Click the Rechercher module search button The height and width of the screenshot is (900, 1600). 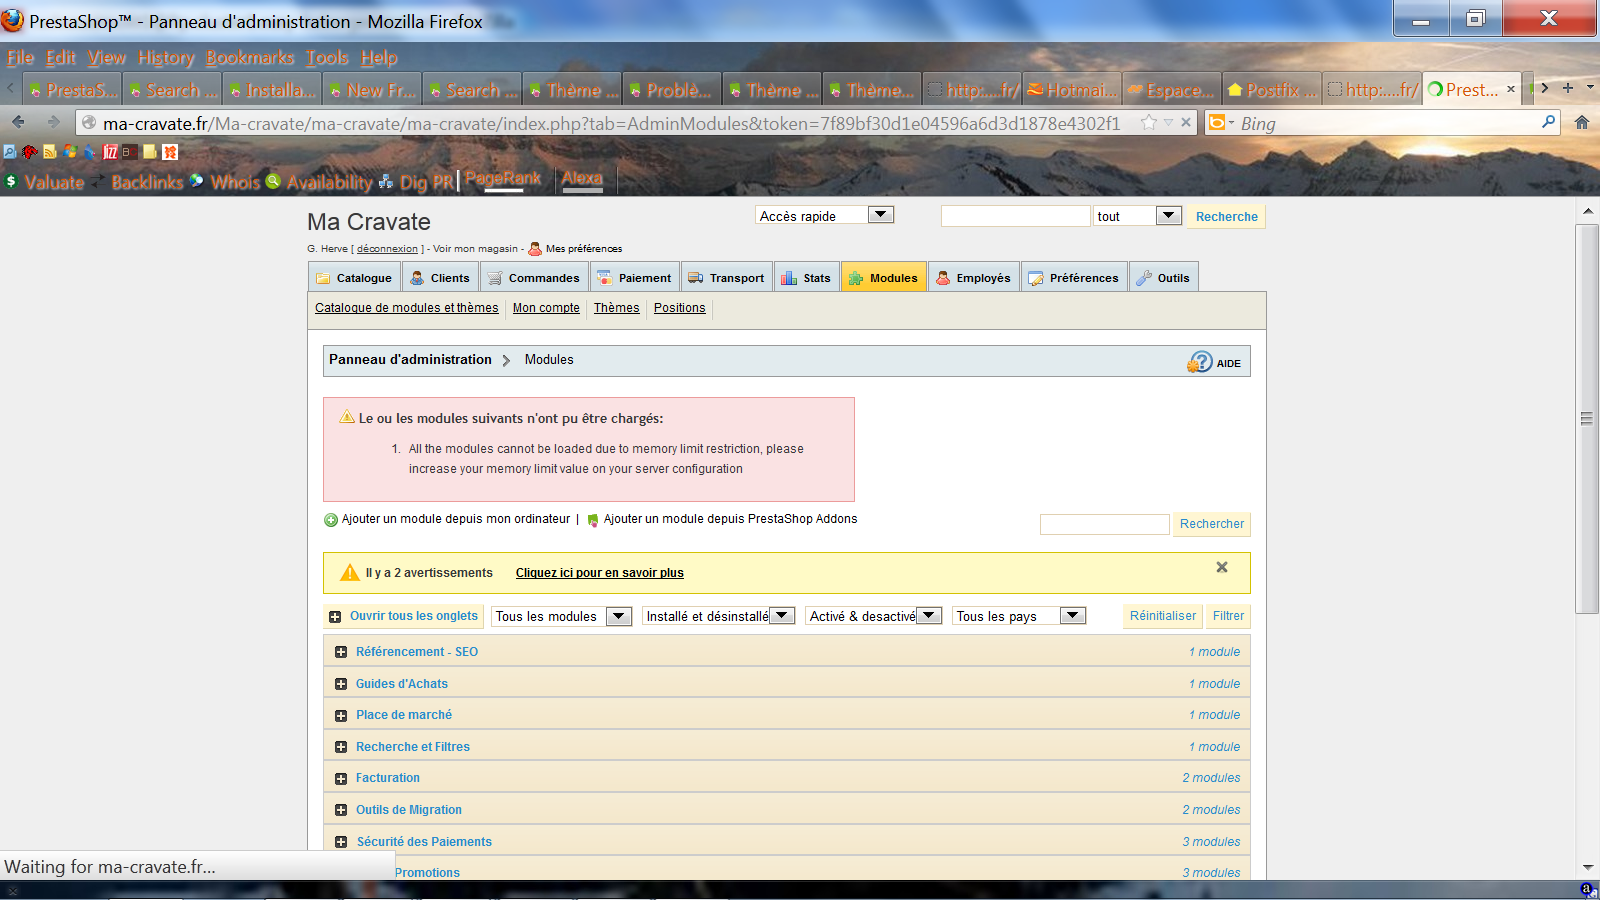[1212, 524]
